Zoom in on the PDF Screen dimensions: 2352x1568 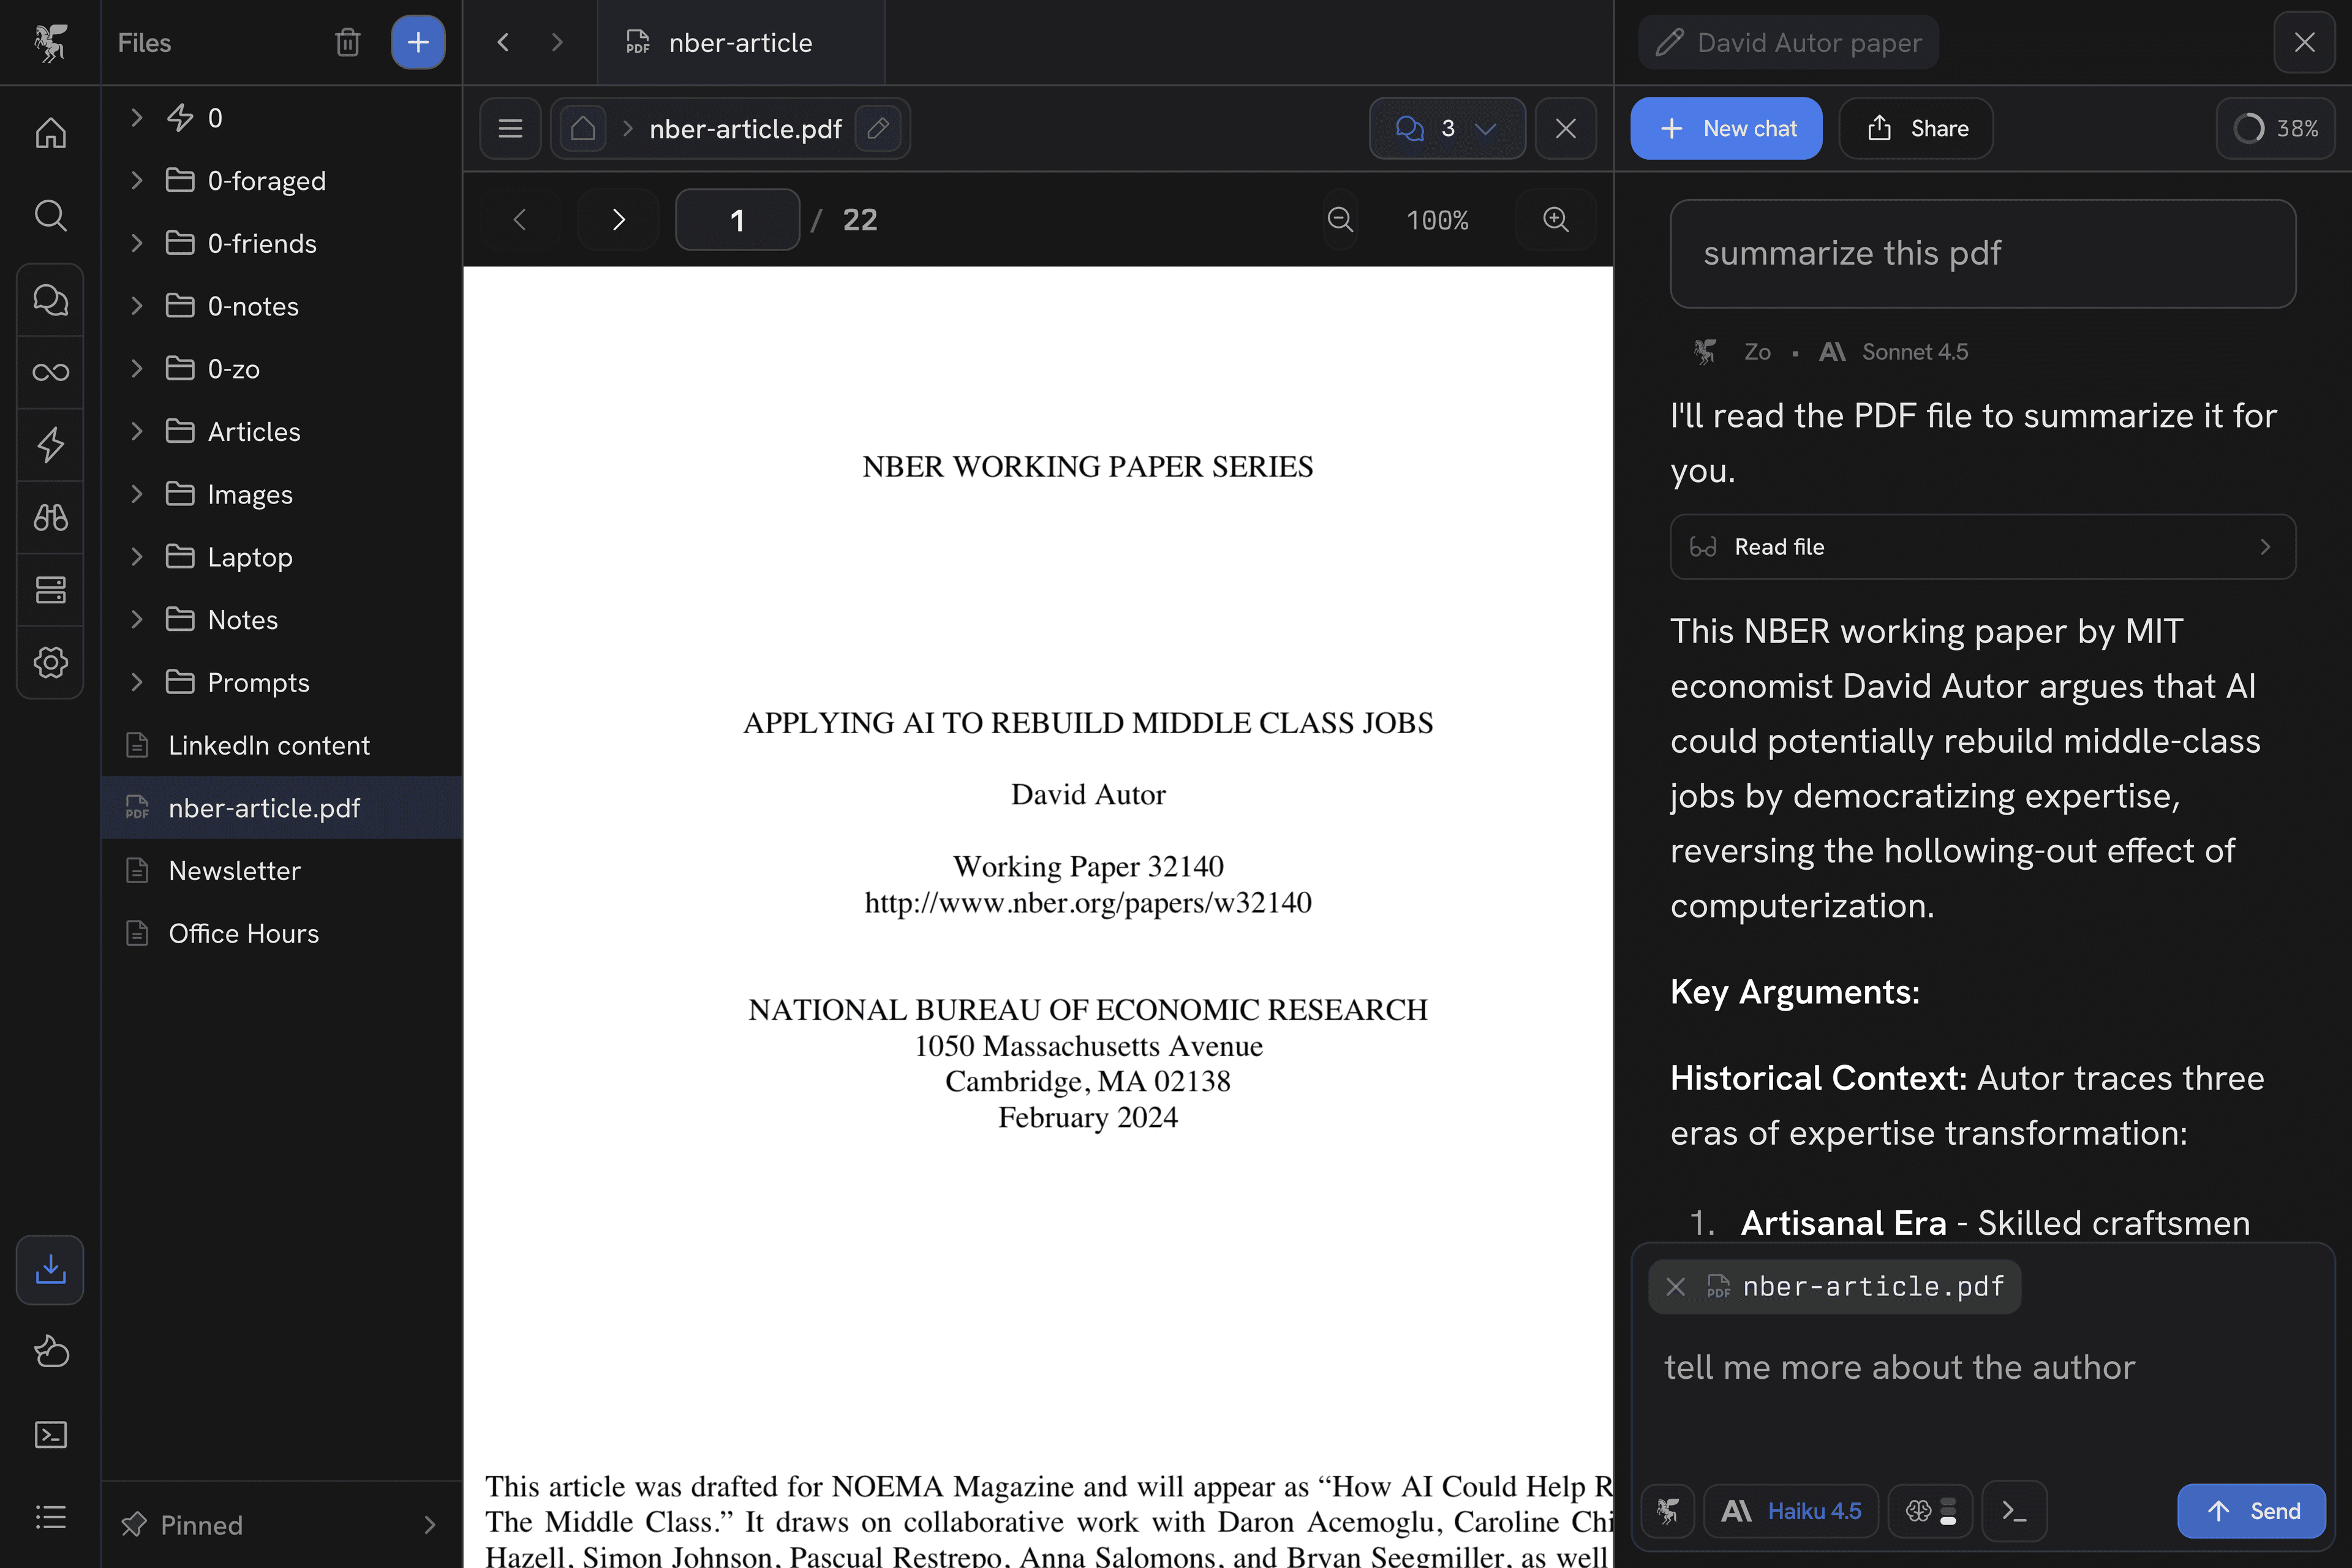[1555, 219]
